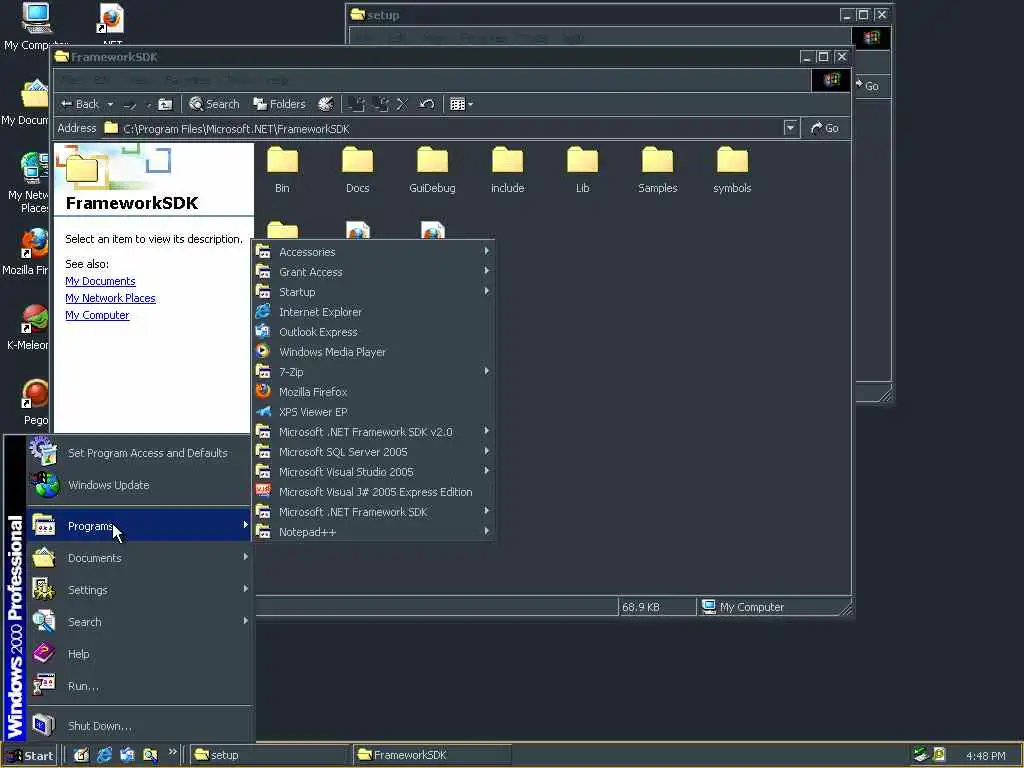The width and height of the screenshot is (1024, 768).
Task: Open the Back history dropdown arrow
Action: pyautogui.click(x=110, y=104)
